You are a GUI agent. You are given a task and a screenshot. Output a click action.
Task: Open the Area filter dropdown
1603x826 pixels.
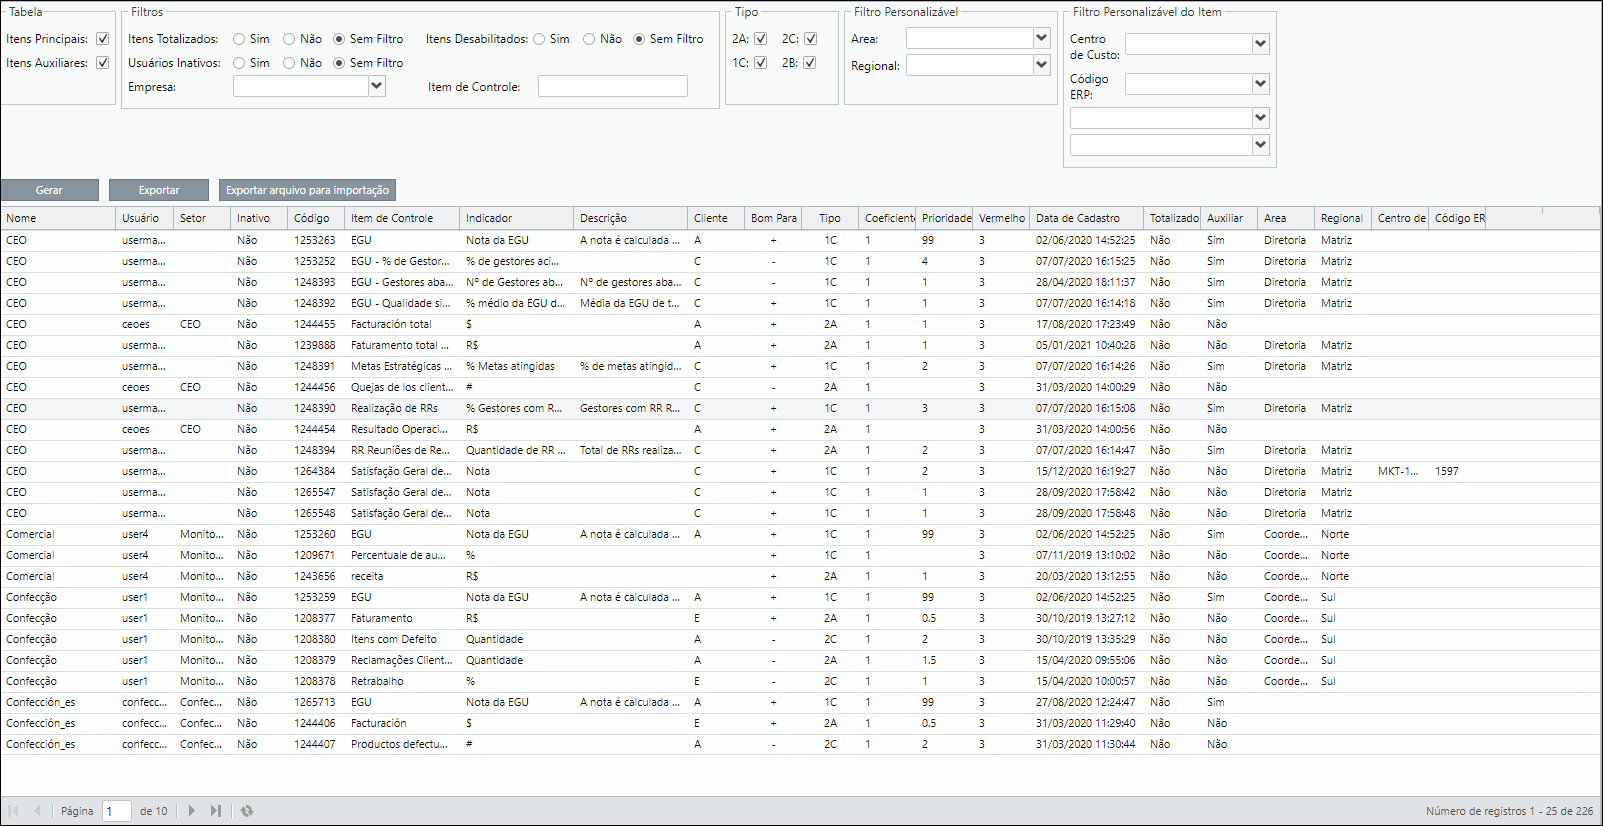(1041, 38)
